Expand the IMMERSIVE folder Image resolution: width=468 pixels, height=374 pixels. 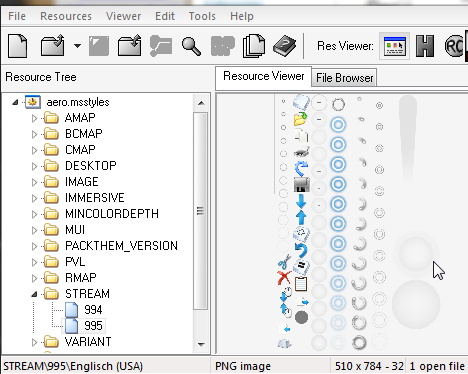pyautogui.click(x=34, y=198)
